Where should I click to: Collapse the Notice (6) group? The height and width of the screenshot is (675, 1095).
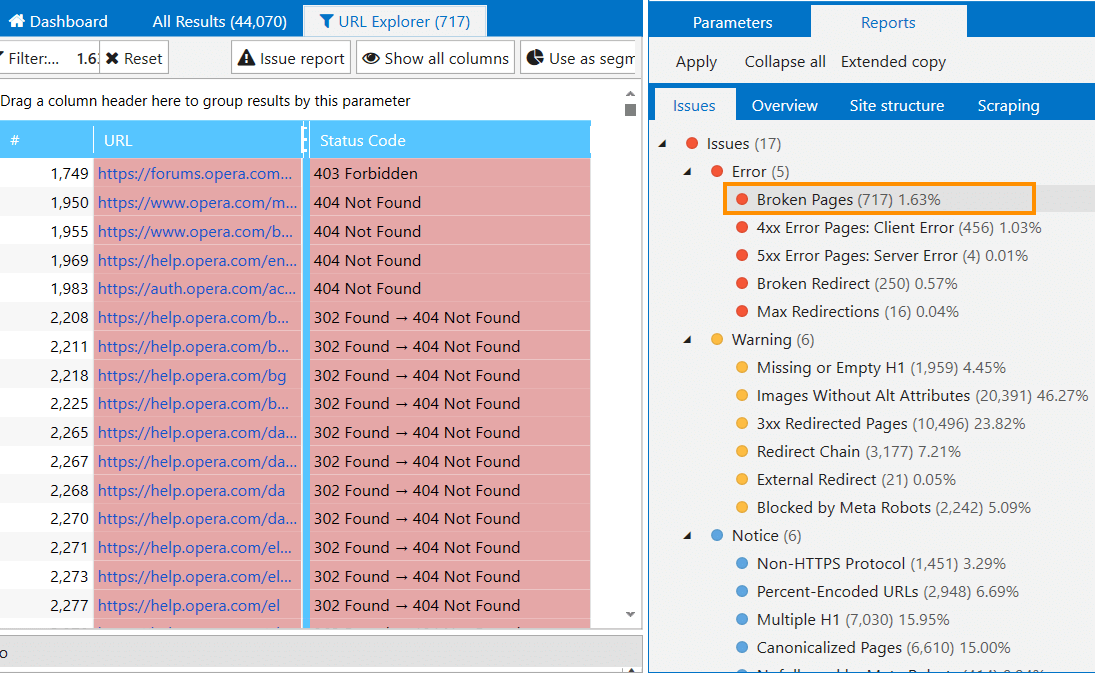688,535
